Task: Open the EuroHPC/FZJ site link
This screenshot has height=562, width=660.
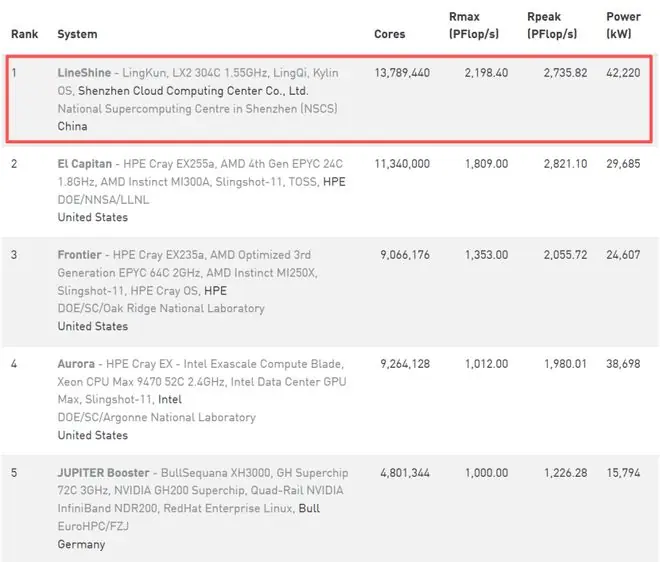Action: [x=93, y=526]
